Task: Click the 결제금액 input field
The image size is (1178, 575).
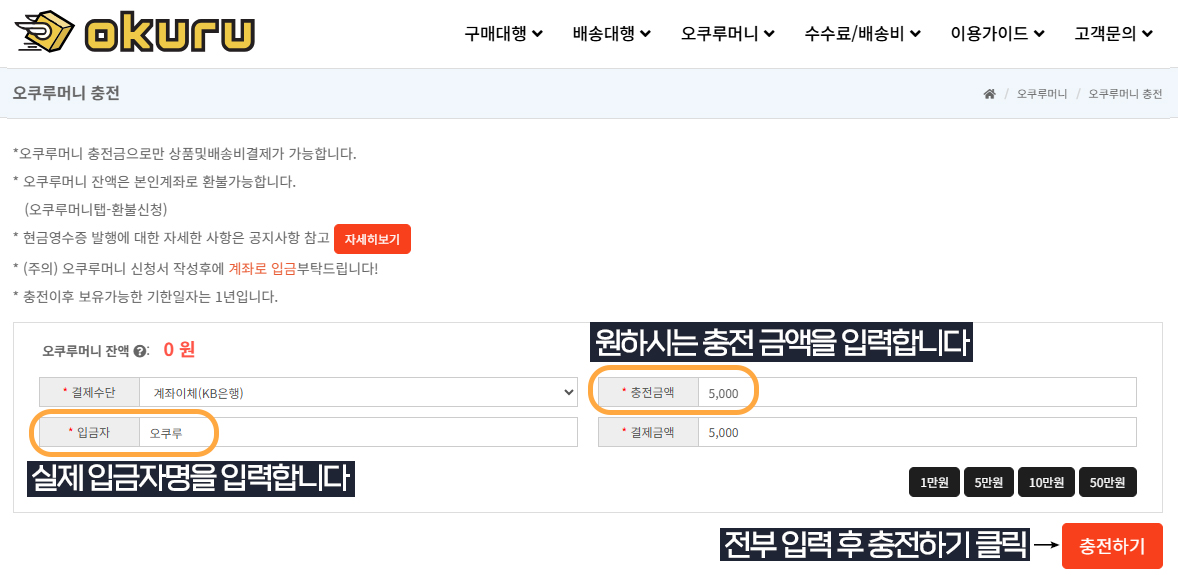Action: coord(917,432)
